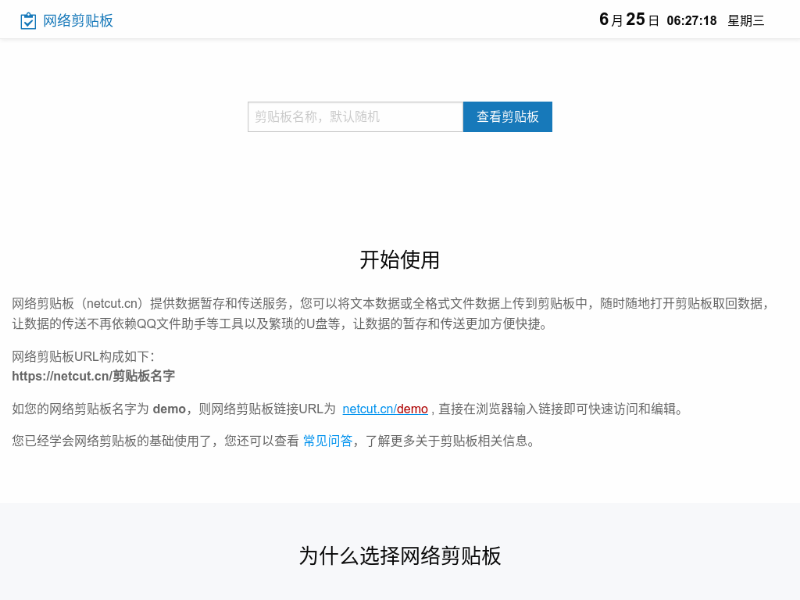Click the day number 25 in the date

(x=635, y=20)
